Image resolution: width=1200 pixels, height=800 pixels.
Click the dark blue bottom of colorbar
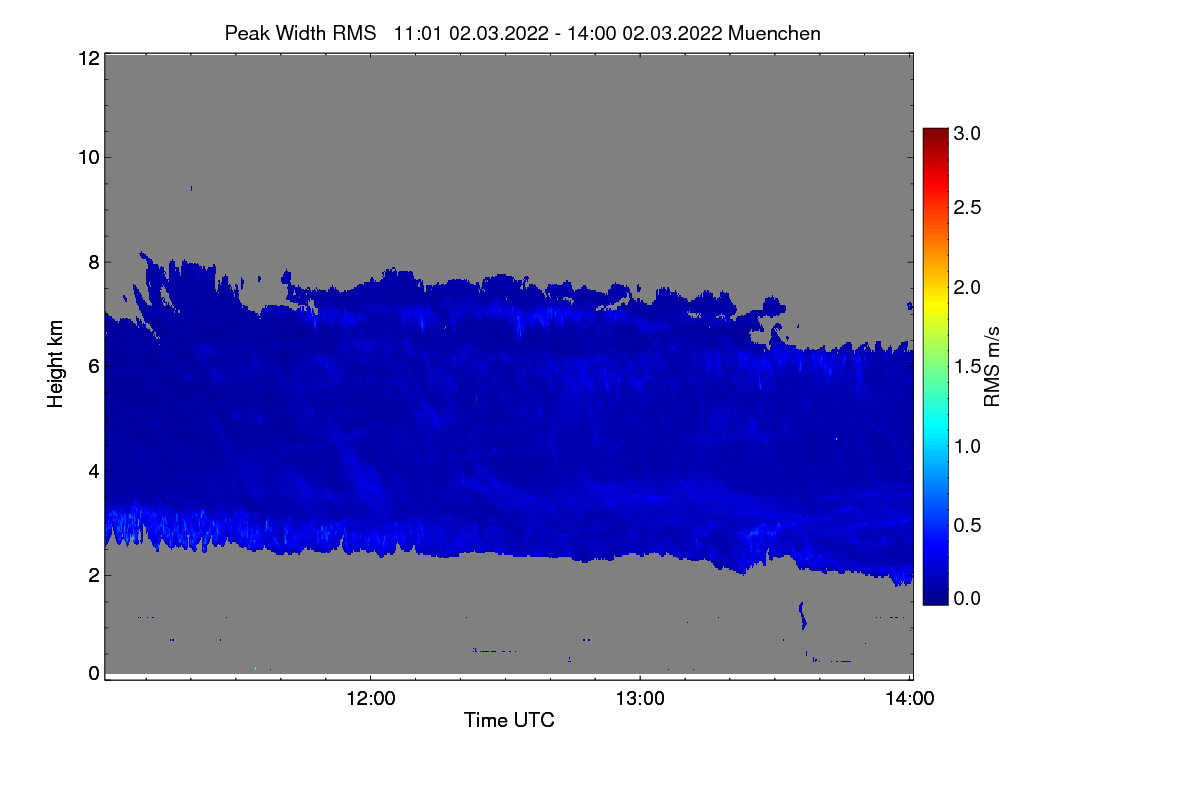[x=935, y=599]
